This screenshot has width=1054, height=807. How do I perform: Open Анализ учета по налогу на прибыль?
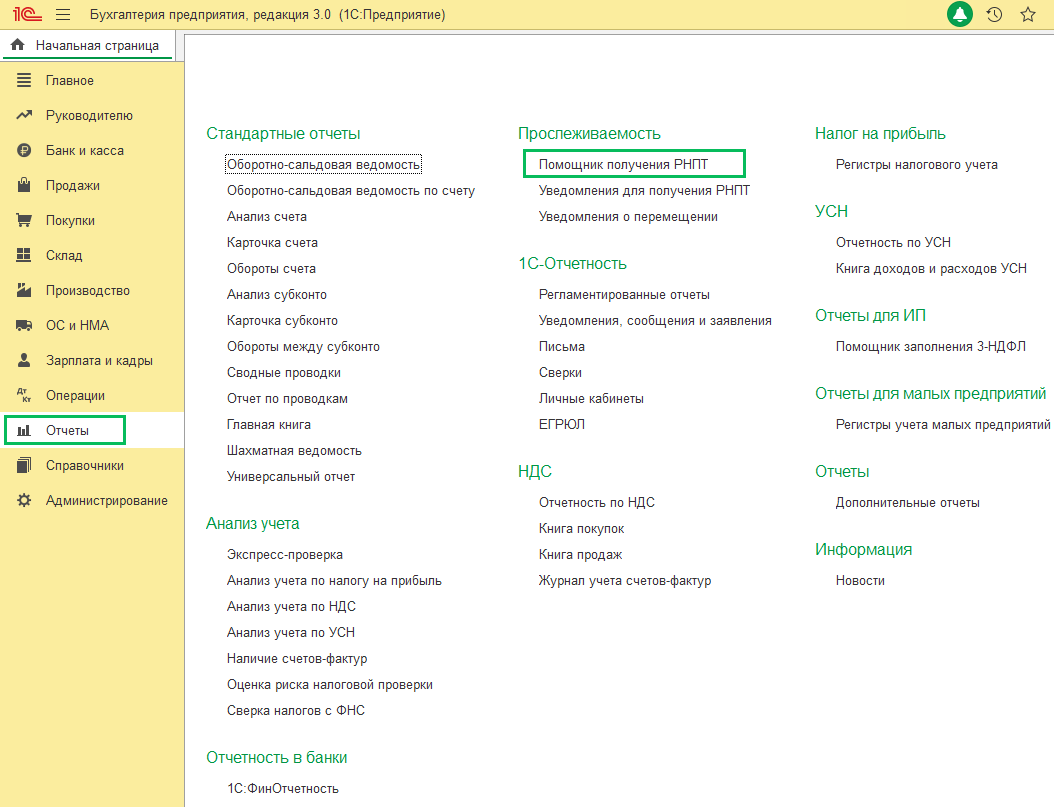[334, 581]
